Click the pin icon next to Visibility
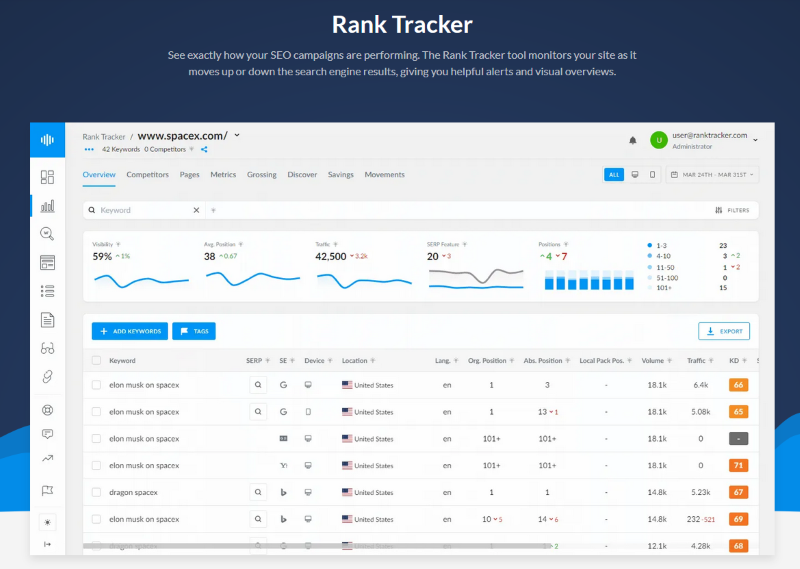The width and height of the screenshot is (800, 569). pos(118,244)
